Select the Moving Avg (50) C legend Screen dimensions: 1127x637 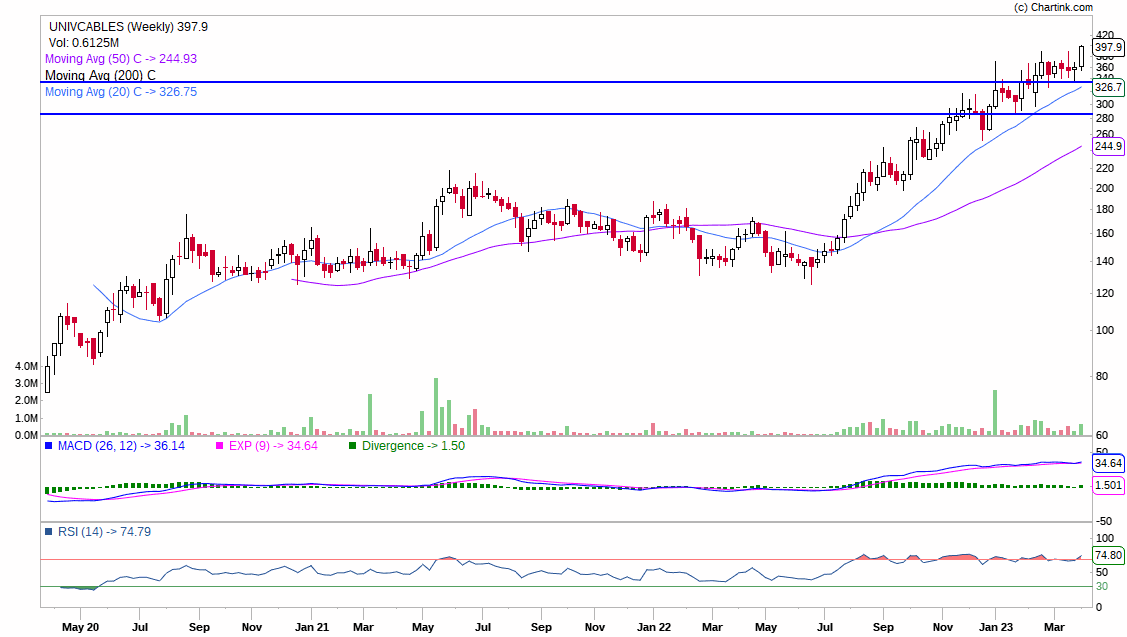[121, 59]
